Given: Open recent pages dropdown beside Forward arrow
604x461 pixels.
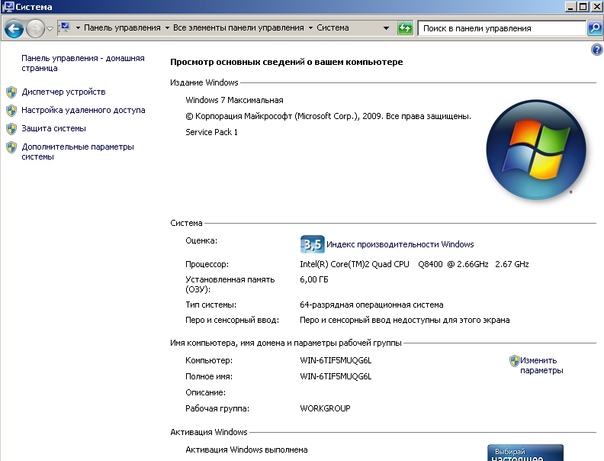Looking at the screenshot, I should pyautogui.click(x=50, y=28).
